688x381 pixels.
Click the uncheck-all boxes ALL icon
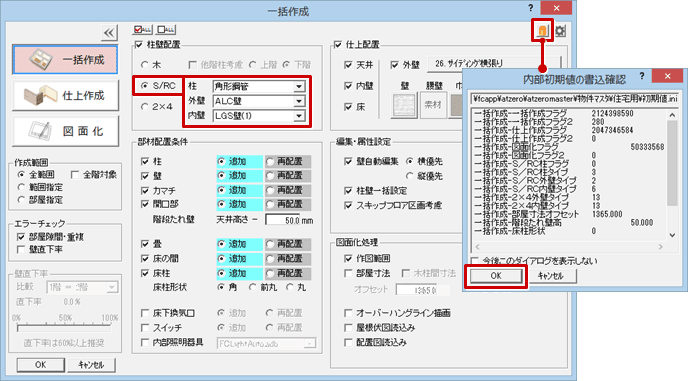coord(166,29)
